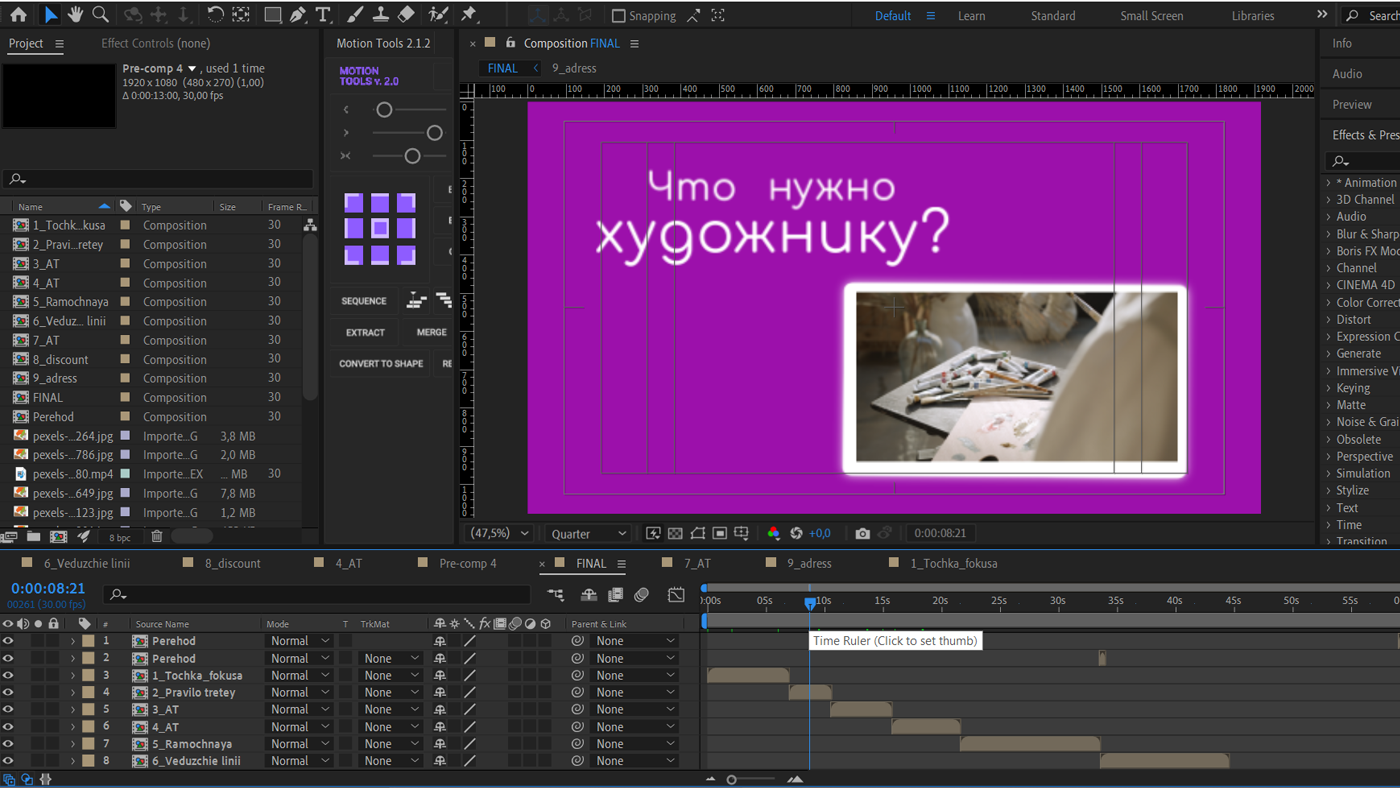Click the CONVERT TO SHAPE button
This screenshot has width=1400, height=788.
click(x=380, y=364)
